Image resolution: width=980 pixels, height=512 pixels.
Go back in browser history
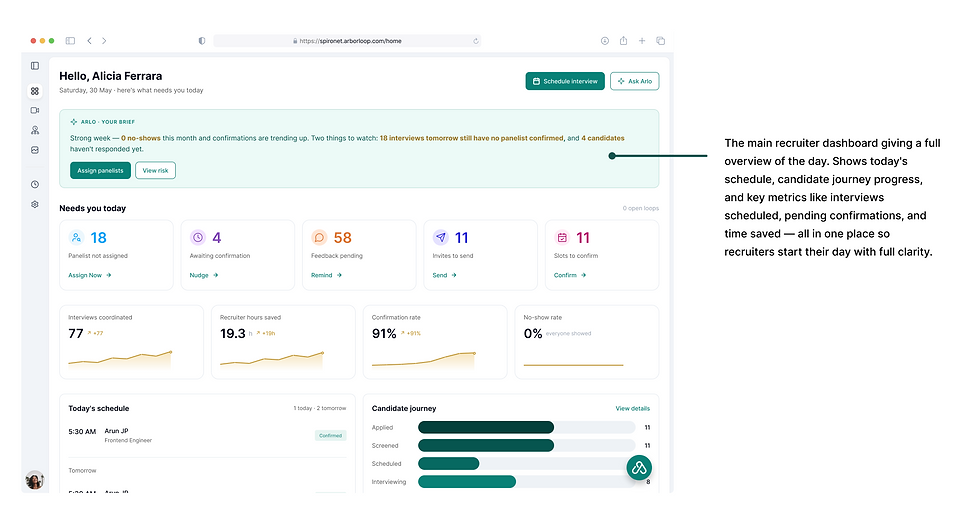coord(89,41)
